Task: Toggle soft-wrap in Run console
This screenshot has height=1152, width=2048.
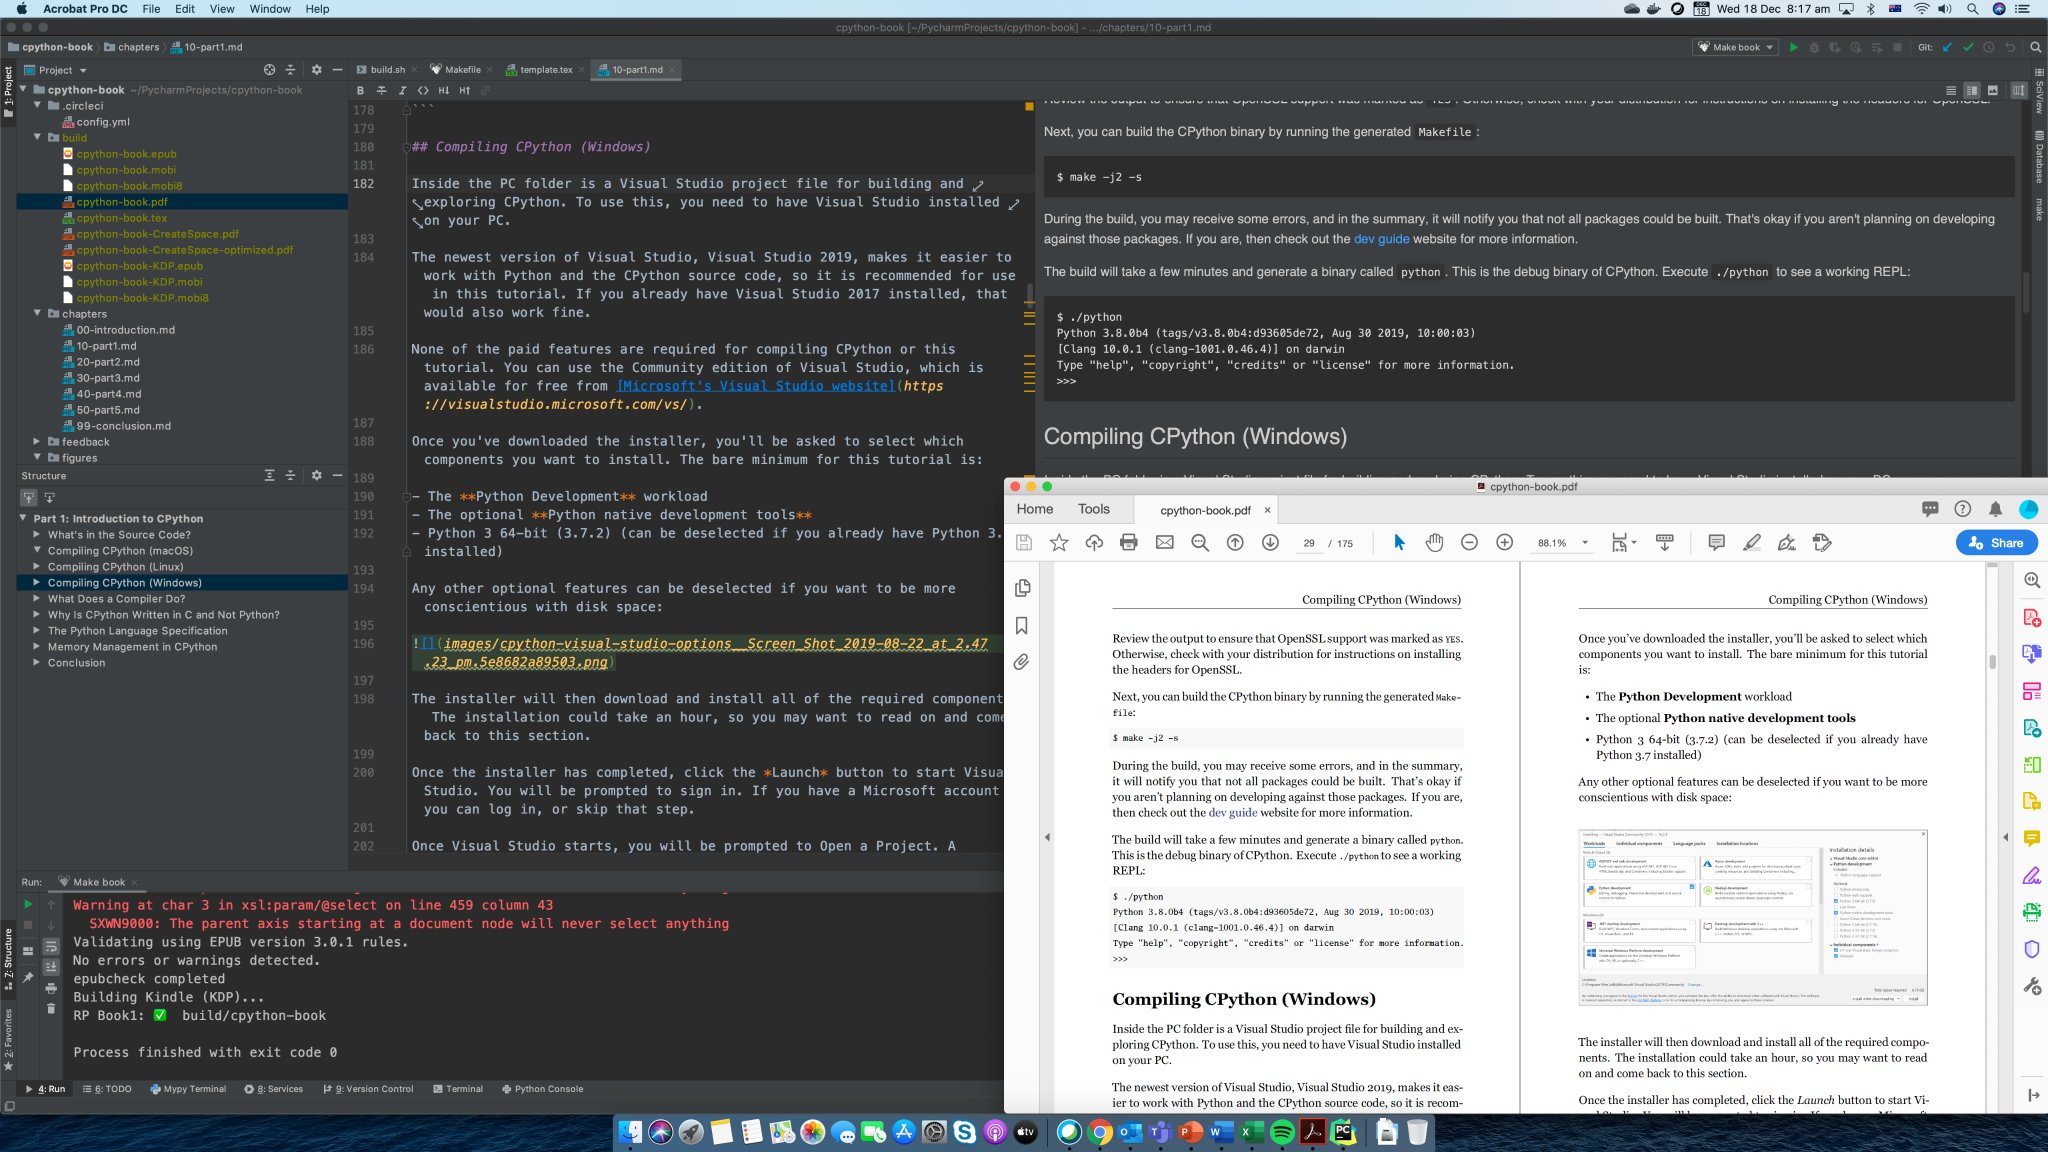Action: 51,946
